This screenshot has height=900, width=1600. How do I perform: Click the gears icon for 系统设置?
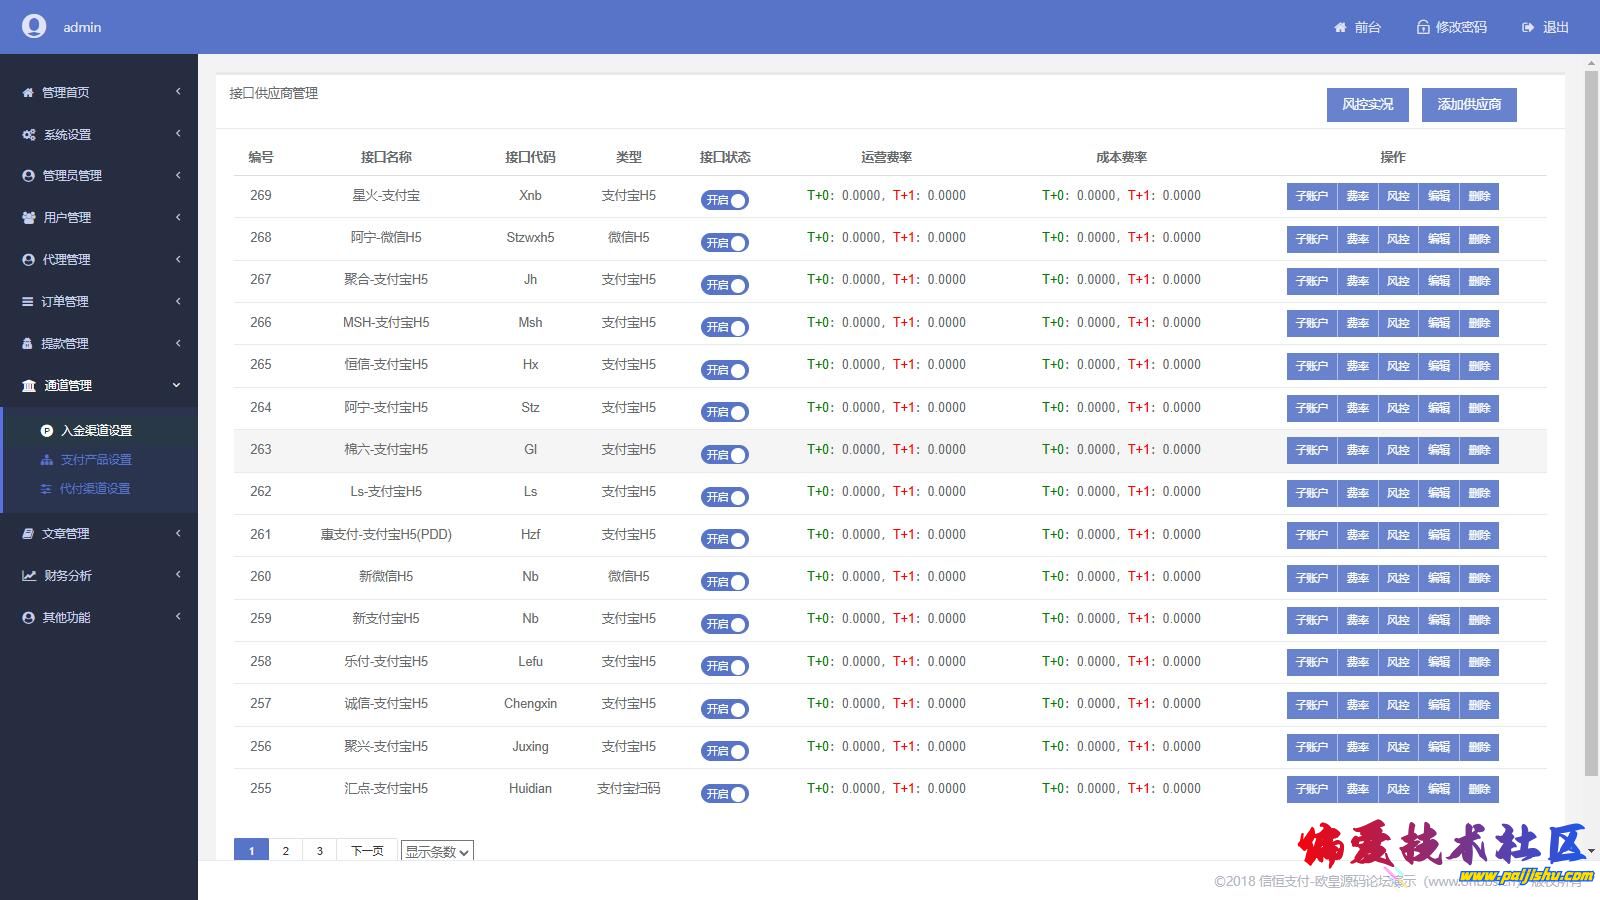[29, 135]
